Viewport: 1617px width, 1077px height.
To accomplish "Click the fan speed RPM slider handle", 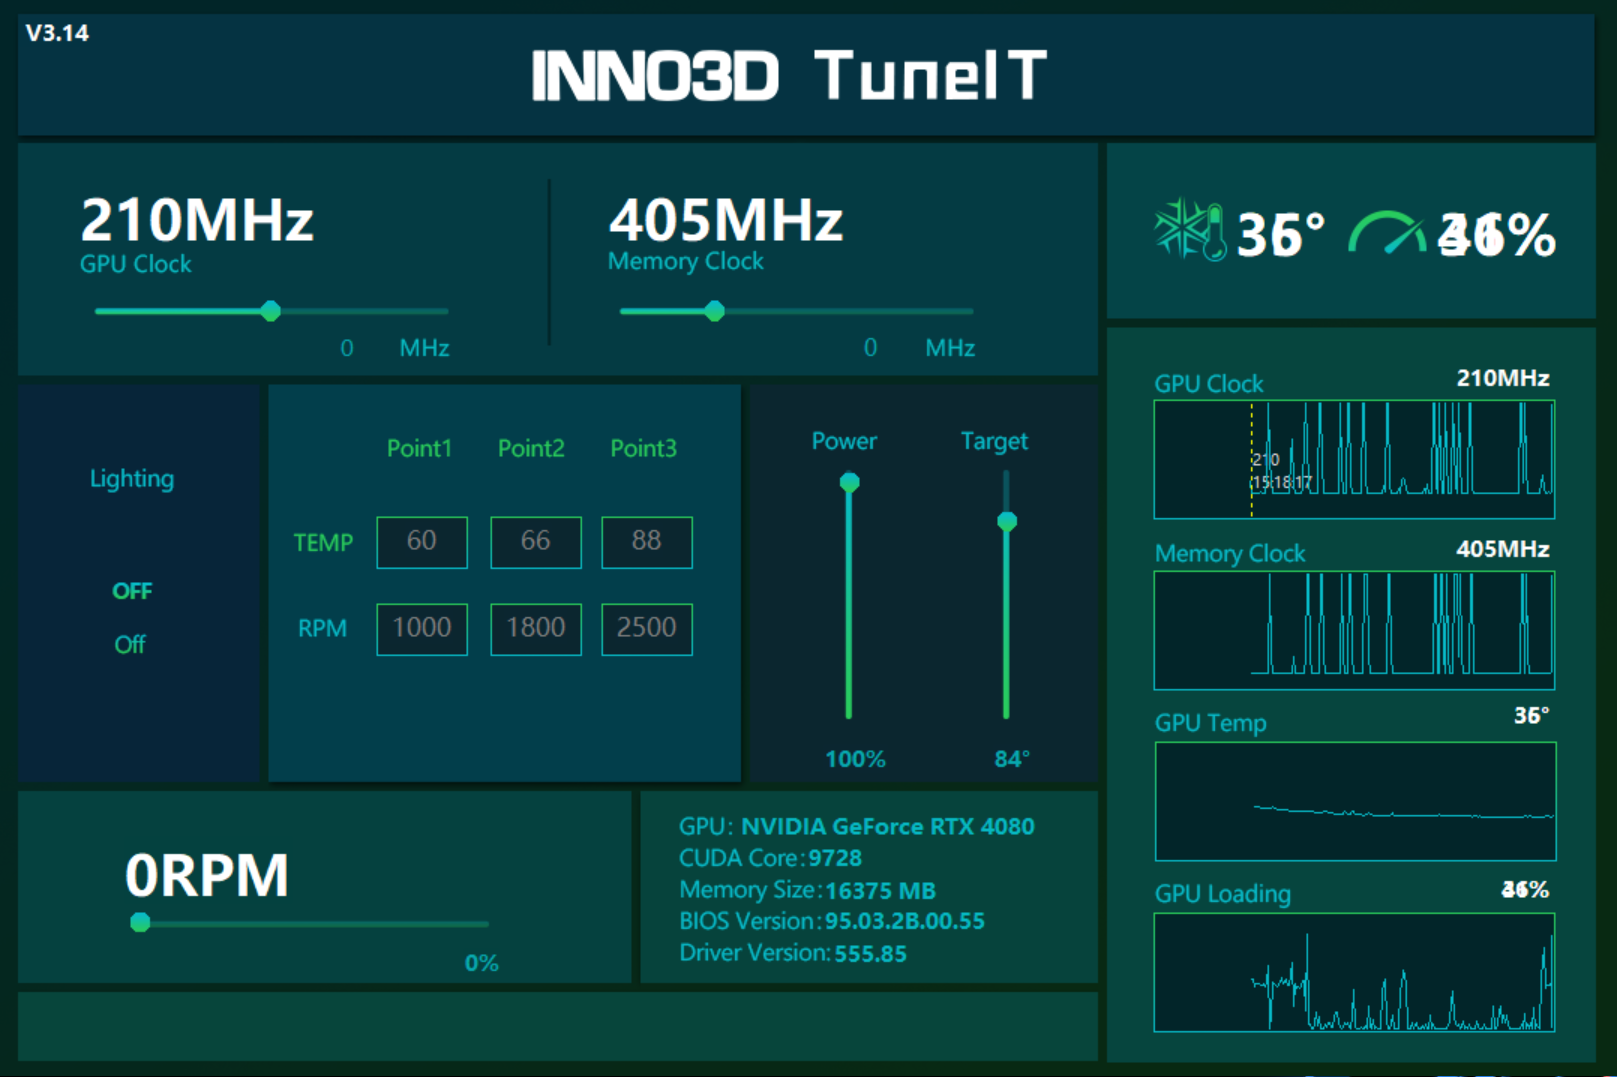I will 141,922.
